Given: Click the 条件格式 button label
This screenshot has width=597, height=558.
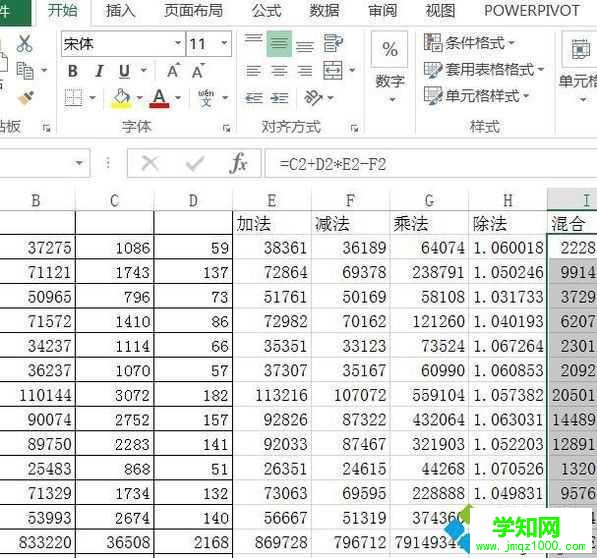Looking at the screenshot, I should 475,43.
